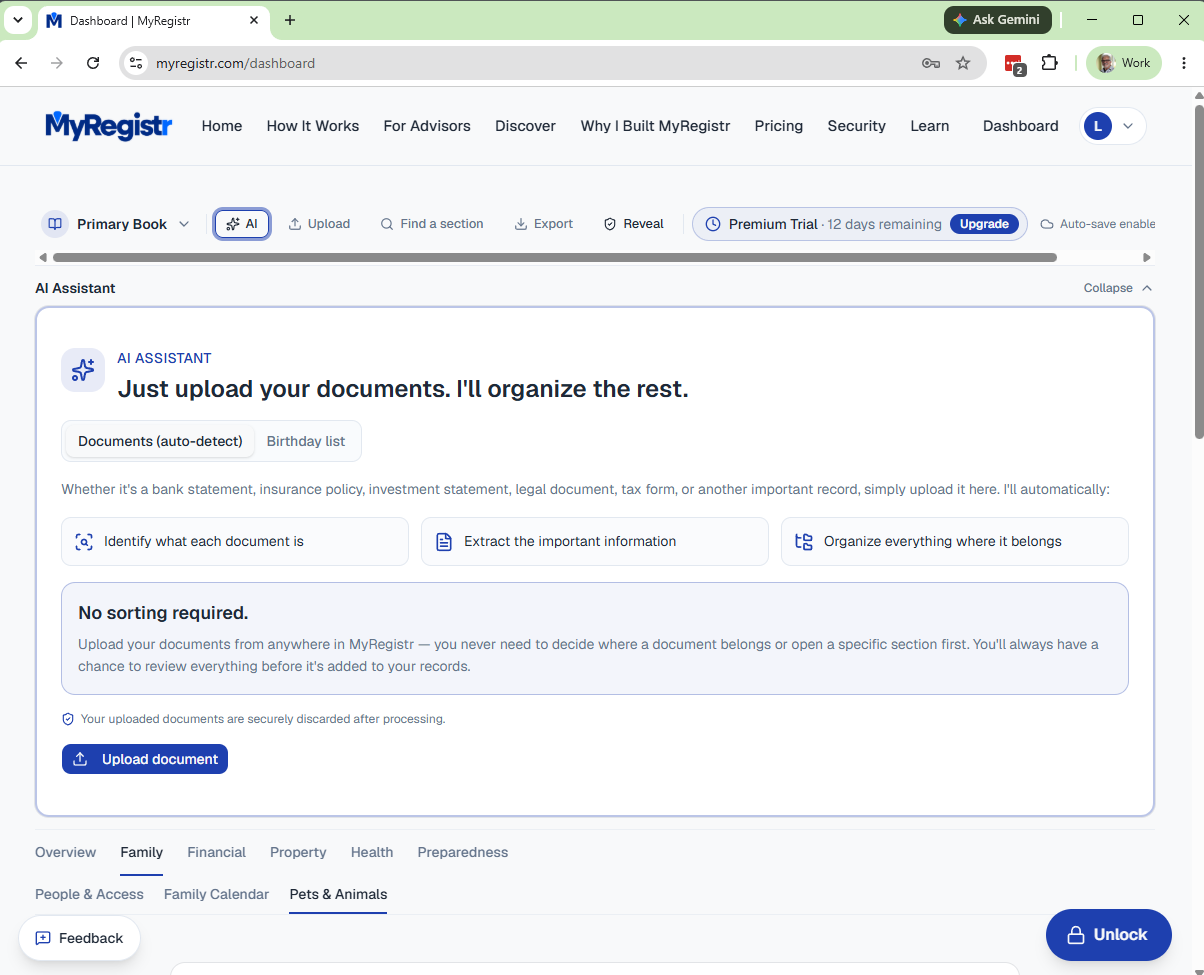Click the page vertical scrollbar thumb
This screenshot has width=1204, height=975.
tap(1198, 270)
